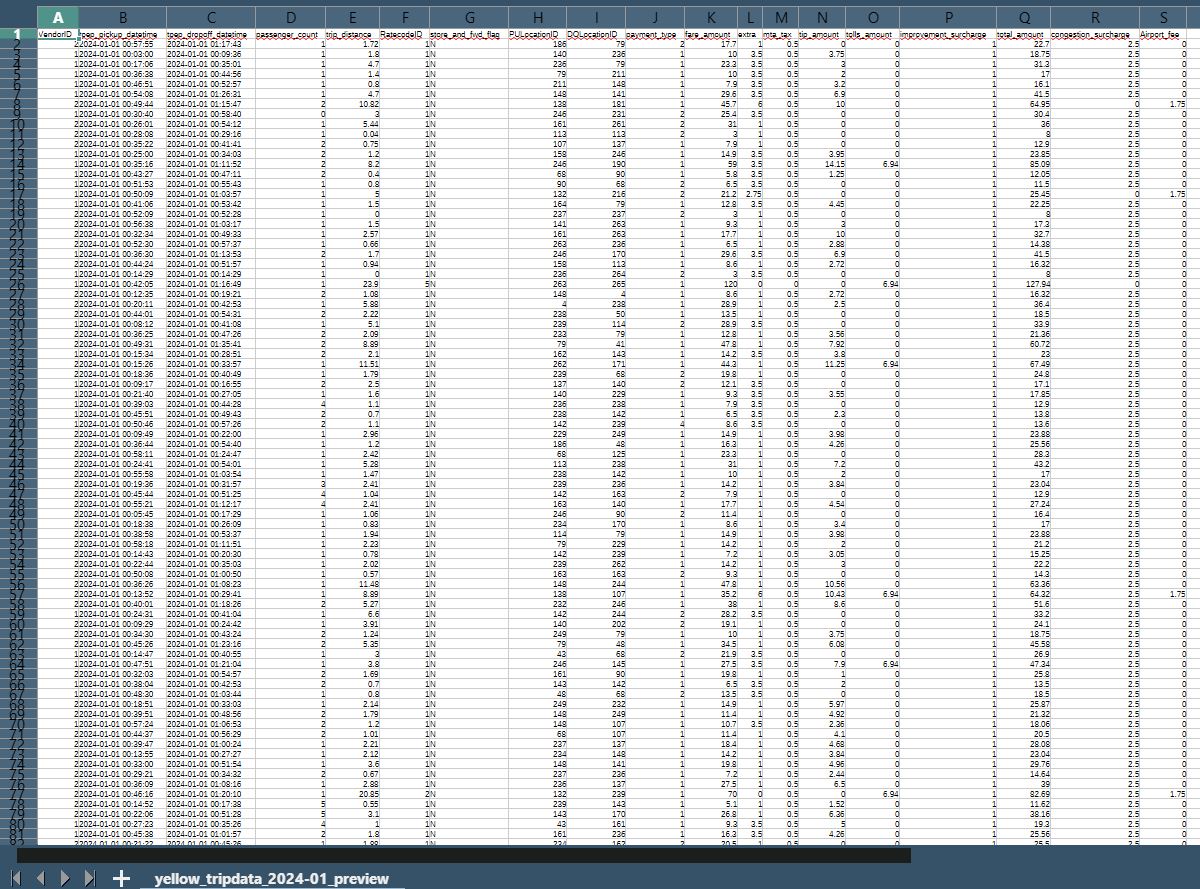The height and width of the screenshot is (889, 1200).
Task: Select column K header
Action: click(x=712, y=17)
